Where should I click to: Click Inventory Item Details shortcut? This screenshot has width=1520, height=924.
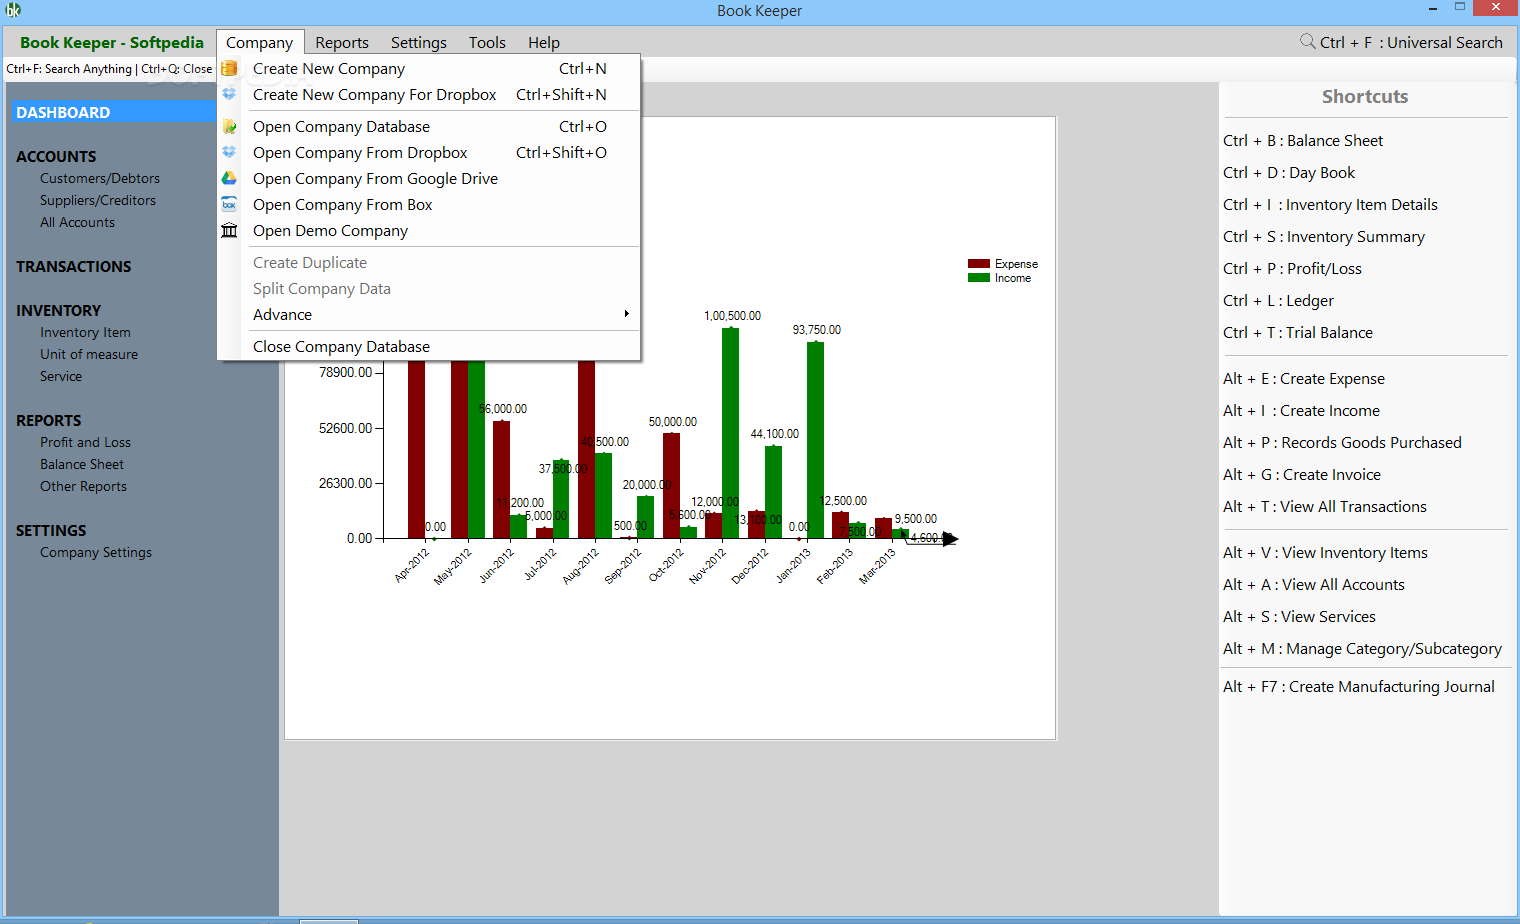pyautogui.click(x=1330, y=205)
